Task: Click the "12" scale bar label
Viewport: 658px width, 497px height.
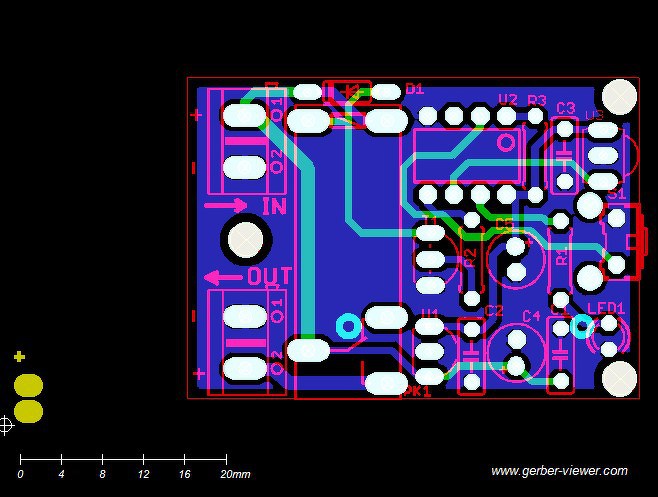Action: coord(144,474)
